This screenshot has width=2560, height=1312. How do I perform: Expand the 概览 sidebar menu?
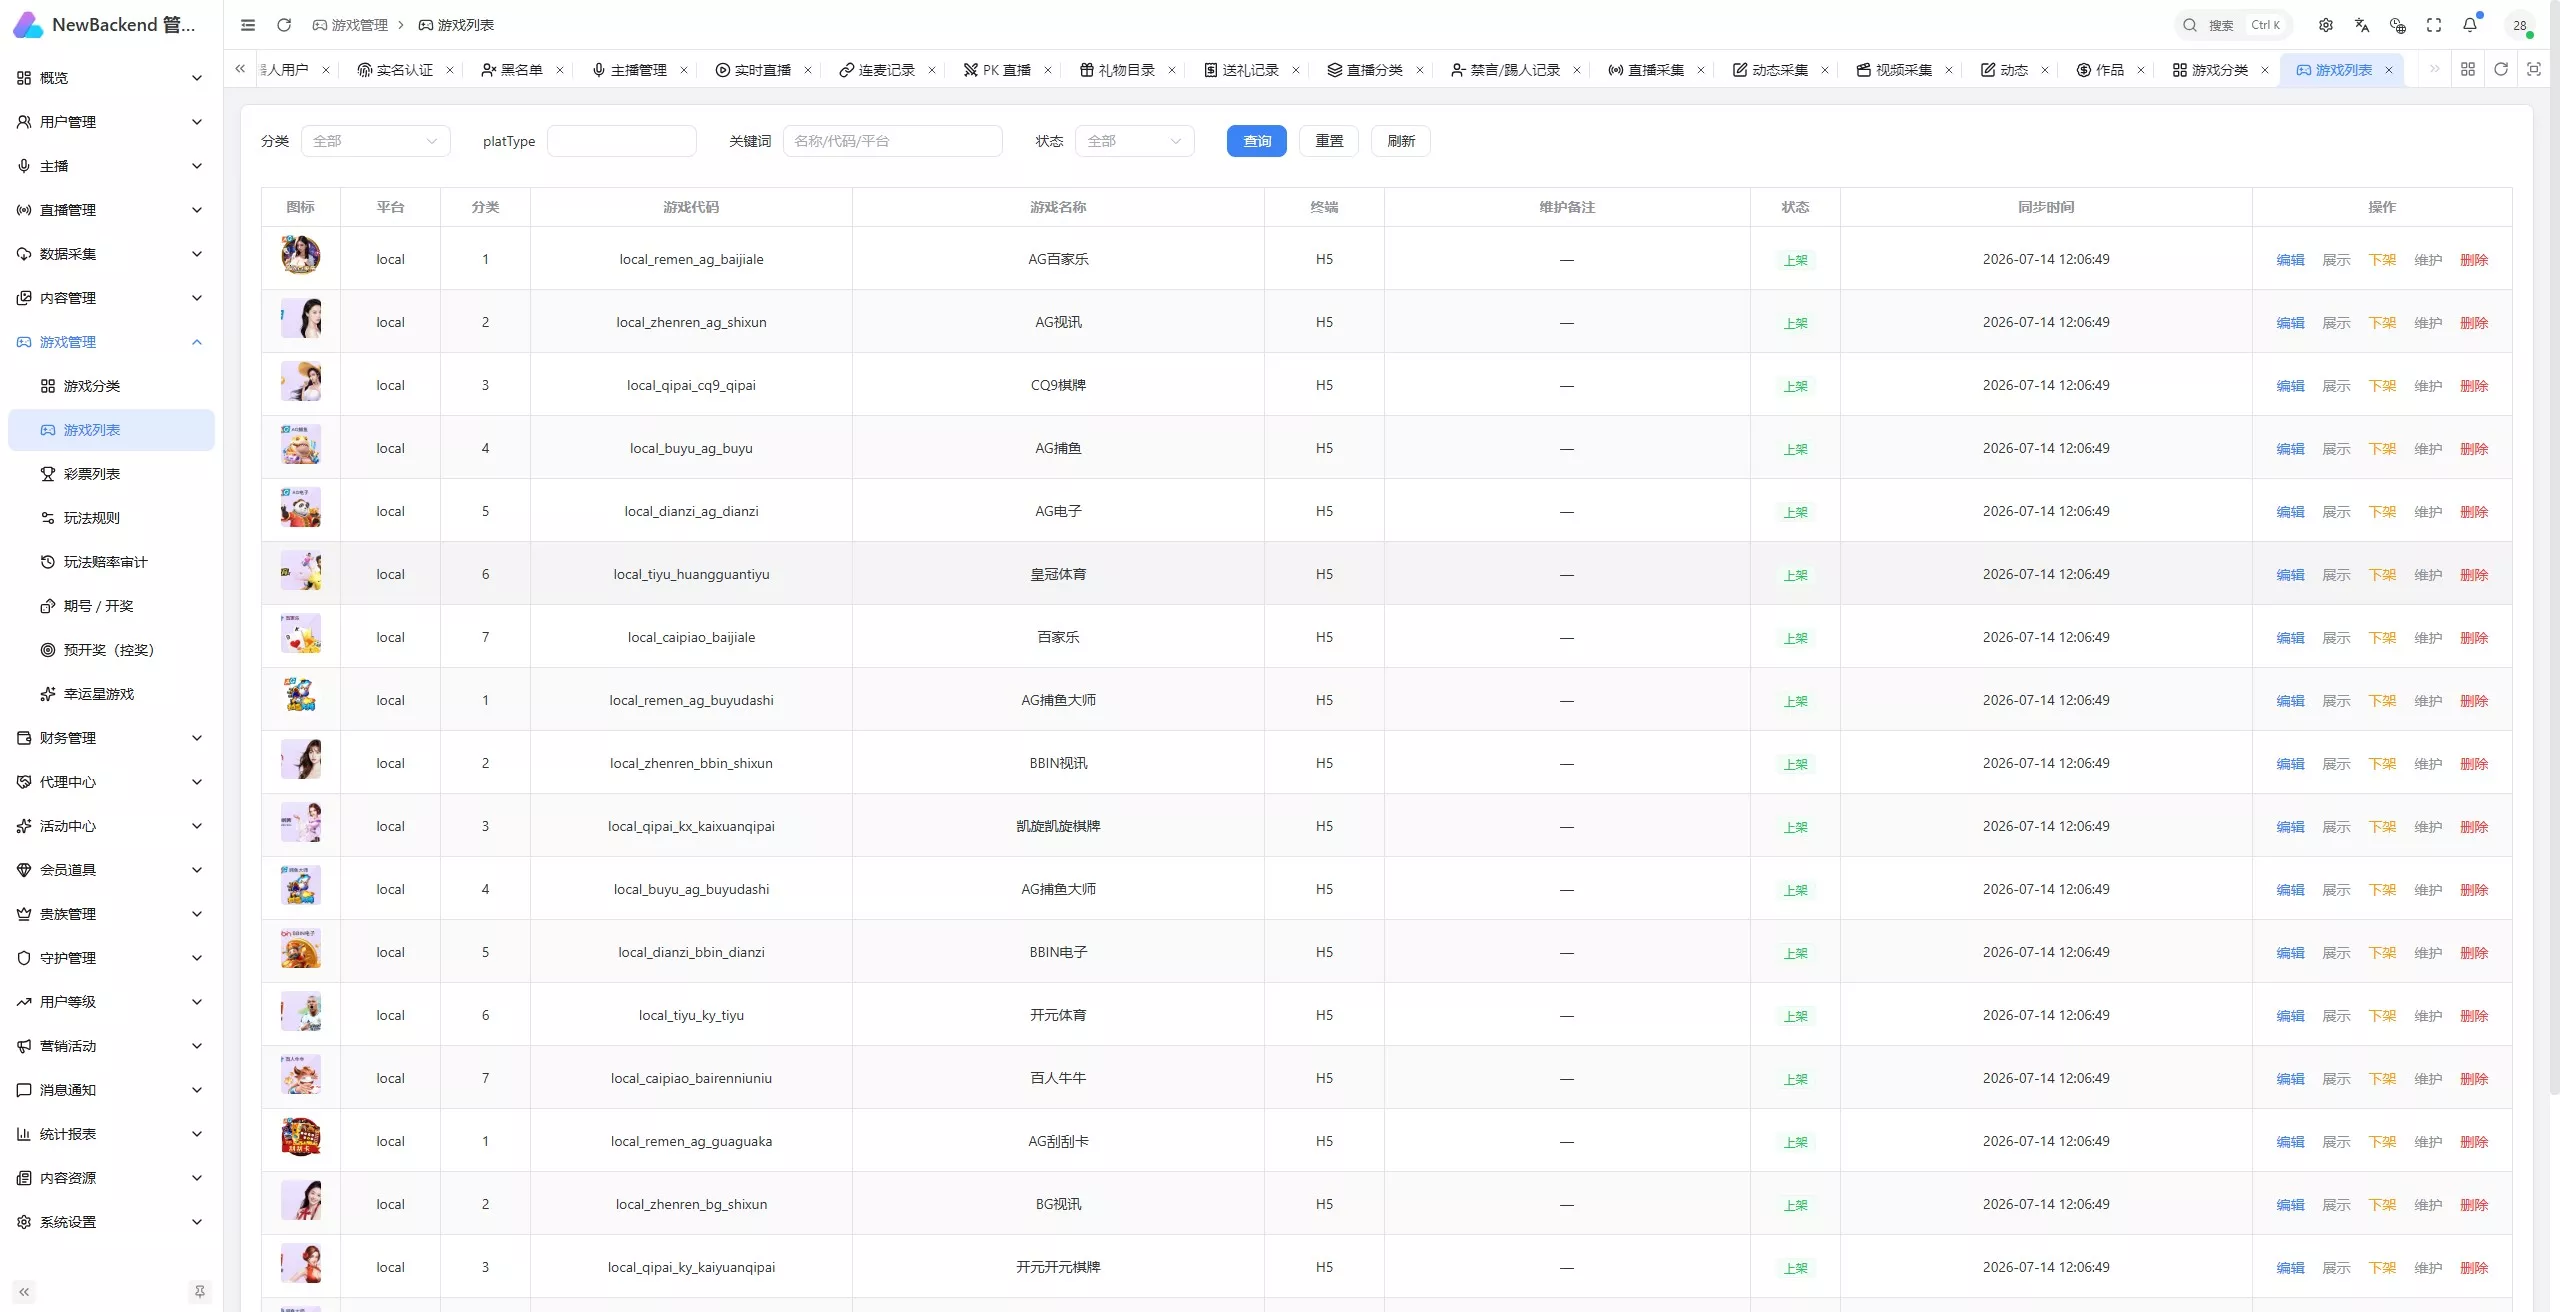coord(111,78)
